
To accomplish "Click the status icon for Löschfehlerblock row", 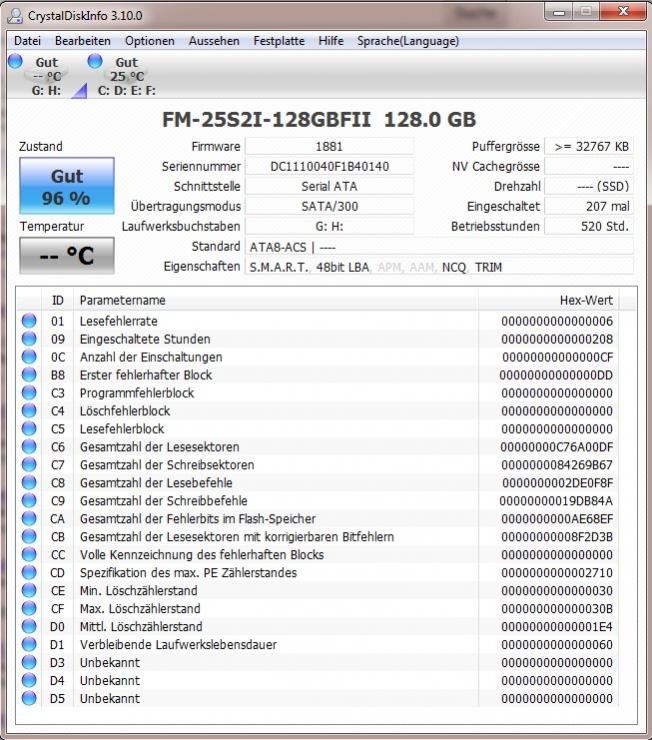I will pyautogui.click(x=29, y=410).
